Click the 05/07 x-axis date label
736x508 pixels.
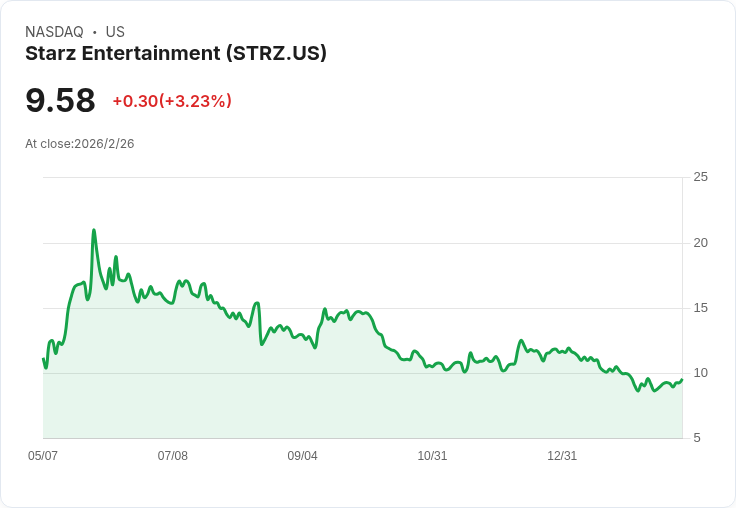tap(43, 456)
